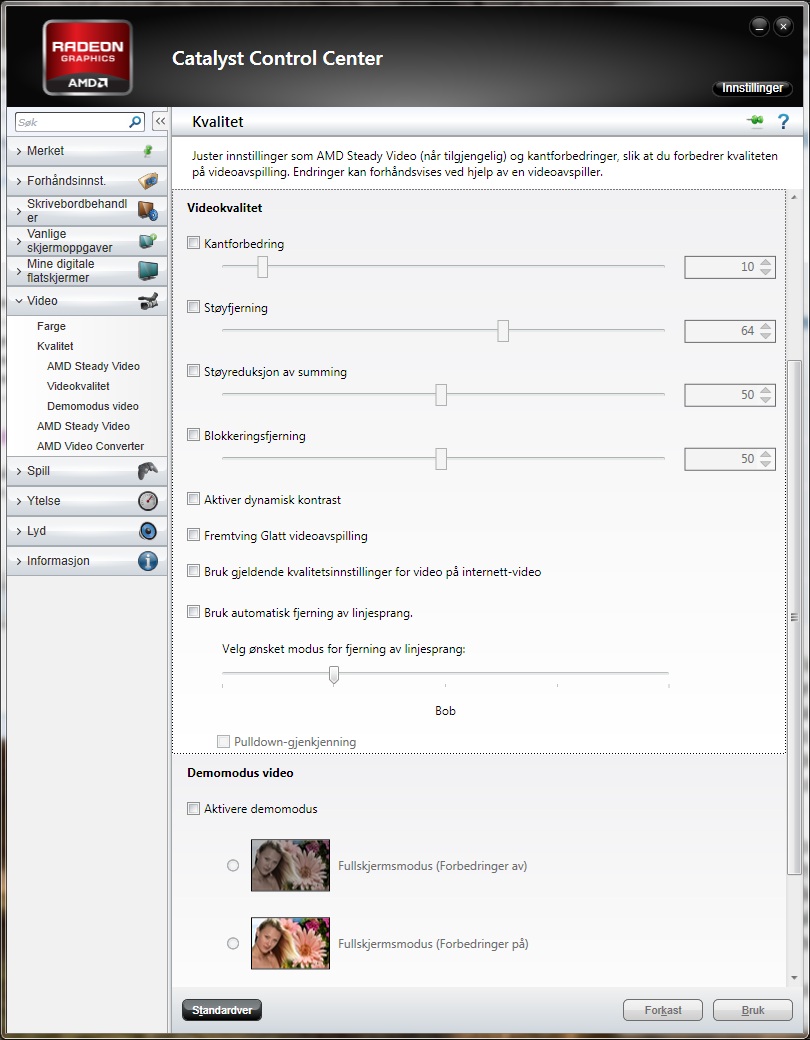
Task: Click the search magnifier icon
Action: (x=135, y=122)
